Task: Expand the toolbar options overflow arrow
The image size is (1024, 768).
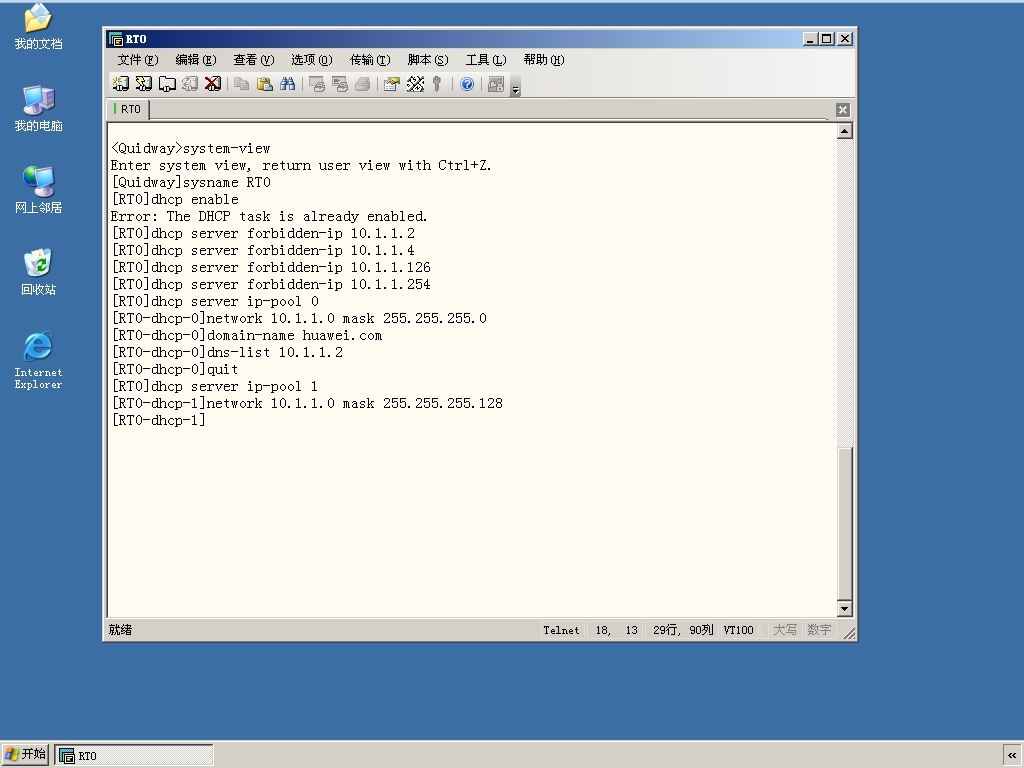Action: tap(515, 87)
